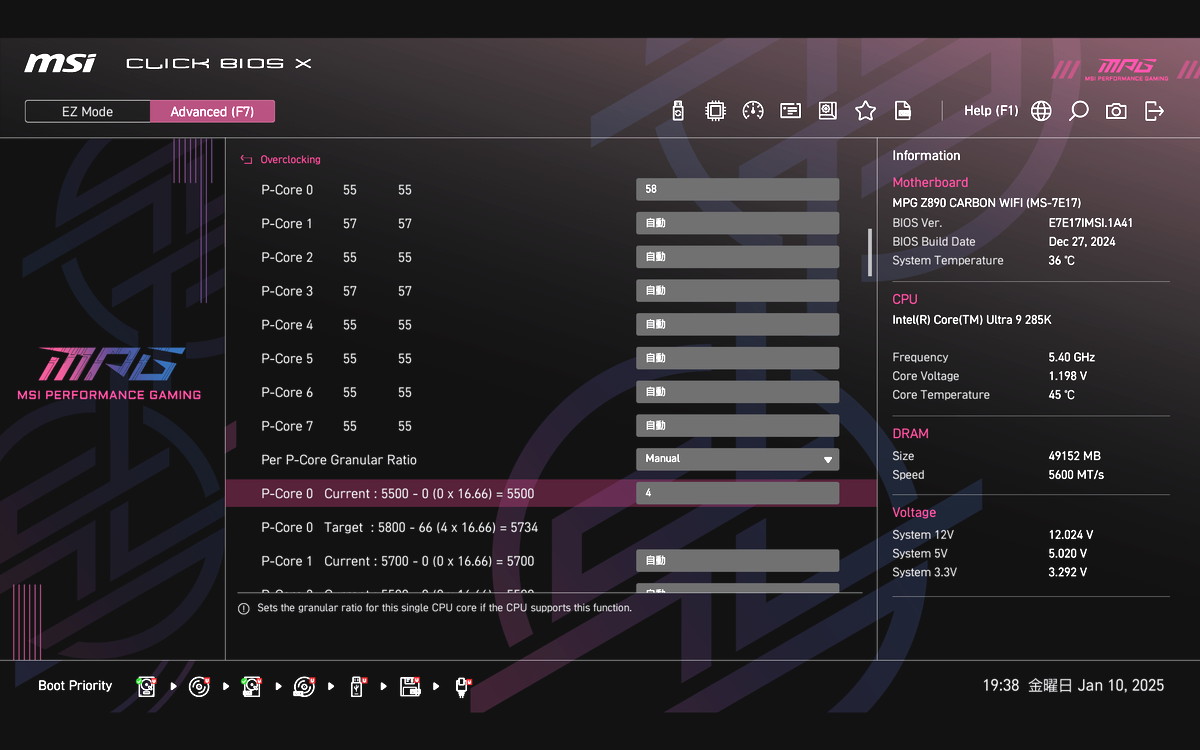Open Help (F1)
This screenshot has width=1200, height=750.
[990, 111]
